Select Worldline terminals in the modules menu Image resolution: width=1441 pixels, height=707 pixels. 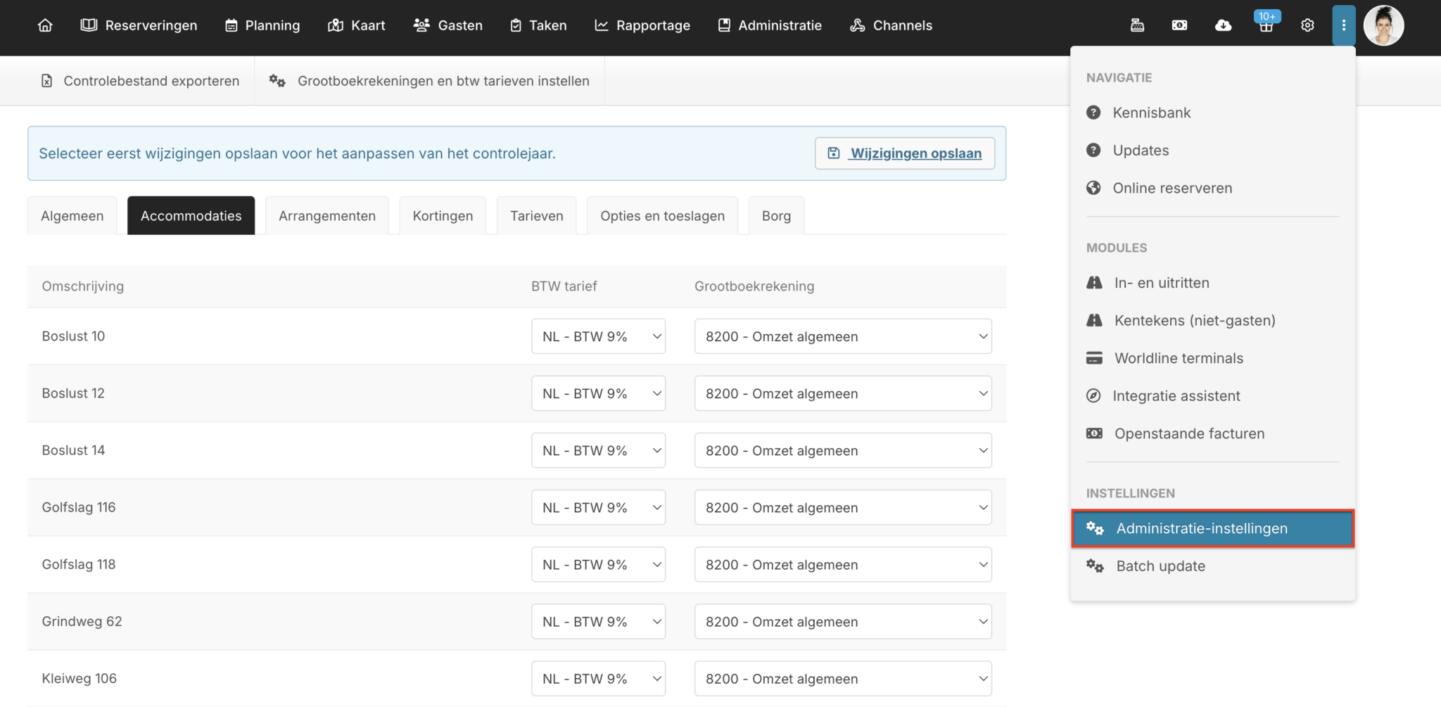pos(1178,358)
